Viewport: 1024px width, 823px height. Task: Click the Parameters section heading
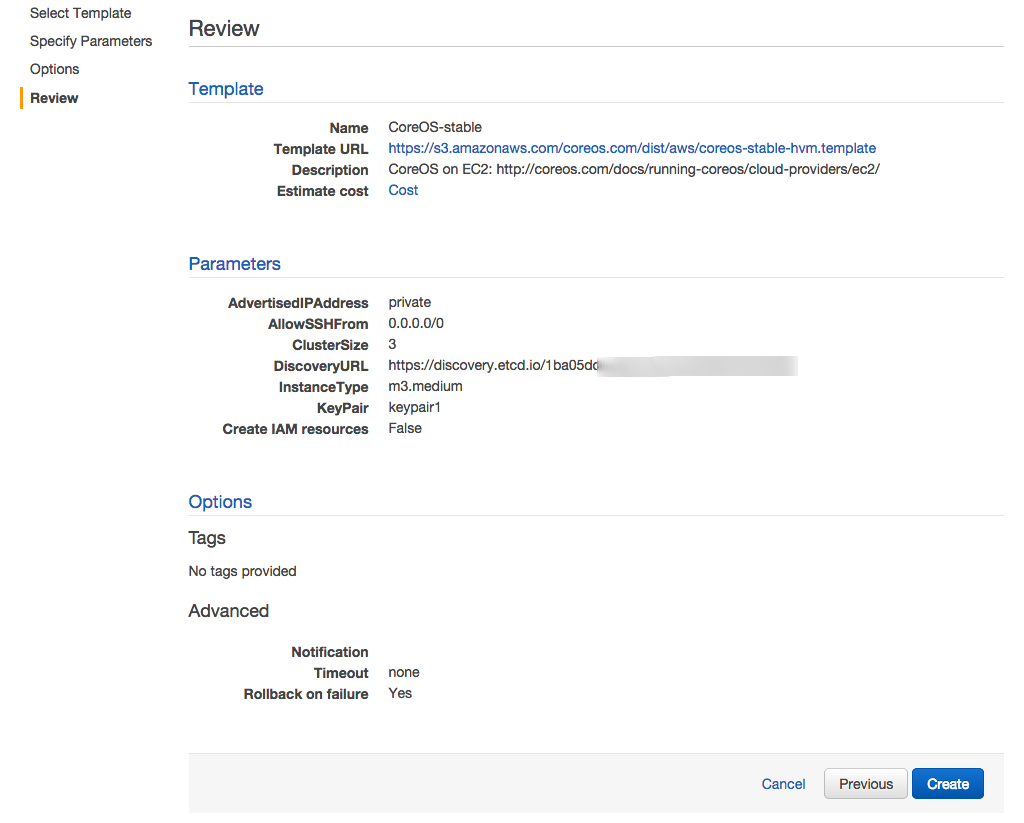[x=234, y=264]
